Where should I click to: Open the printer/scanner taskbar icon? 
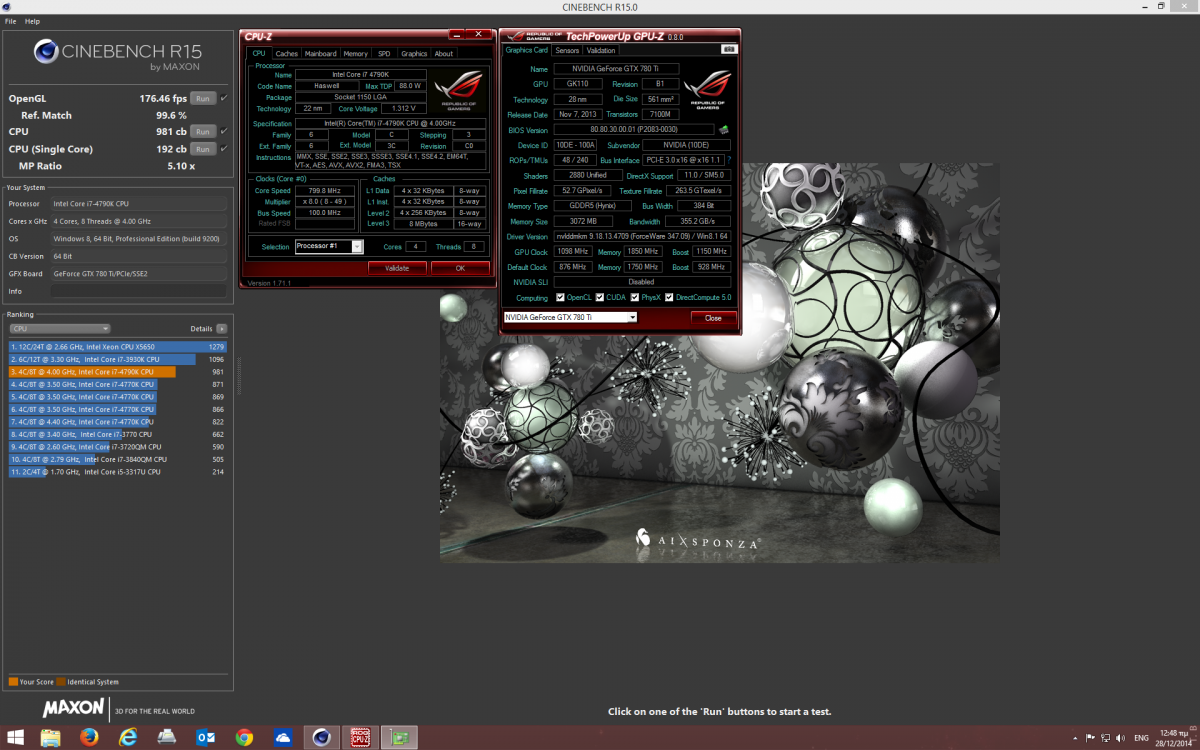tap(167, 737)
